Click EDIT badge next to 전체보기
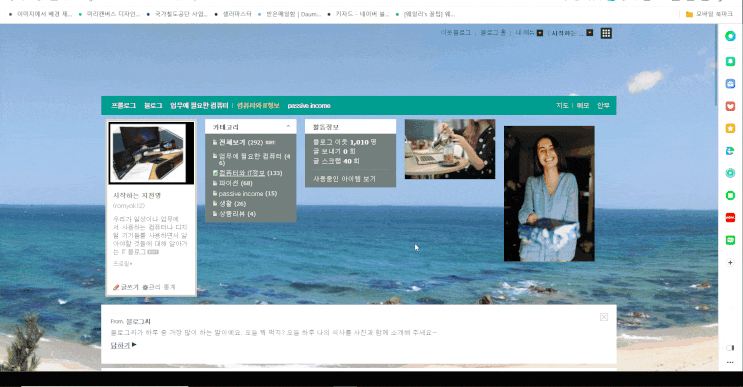Viewport: 743px width, 387px height. tap(270, 143)
